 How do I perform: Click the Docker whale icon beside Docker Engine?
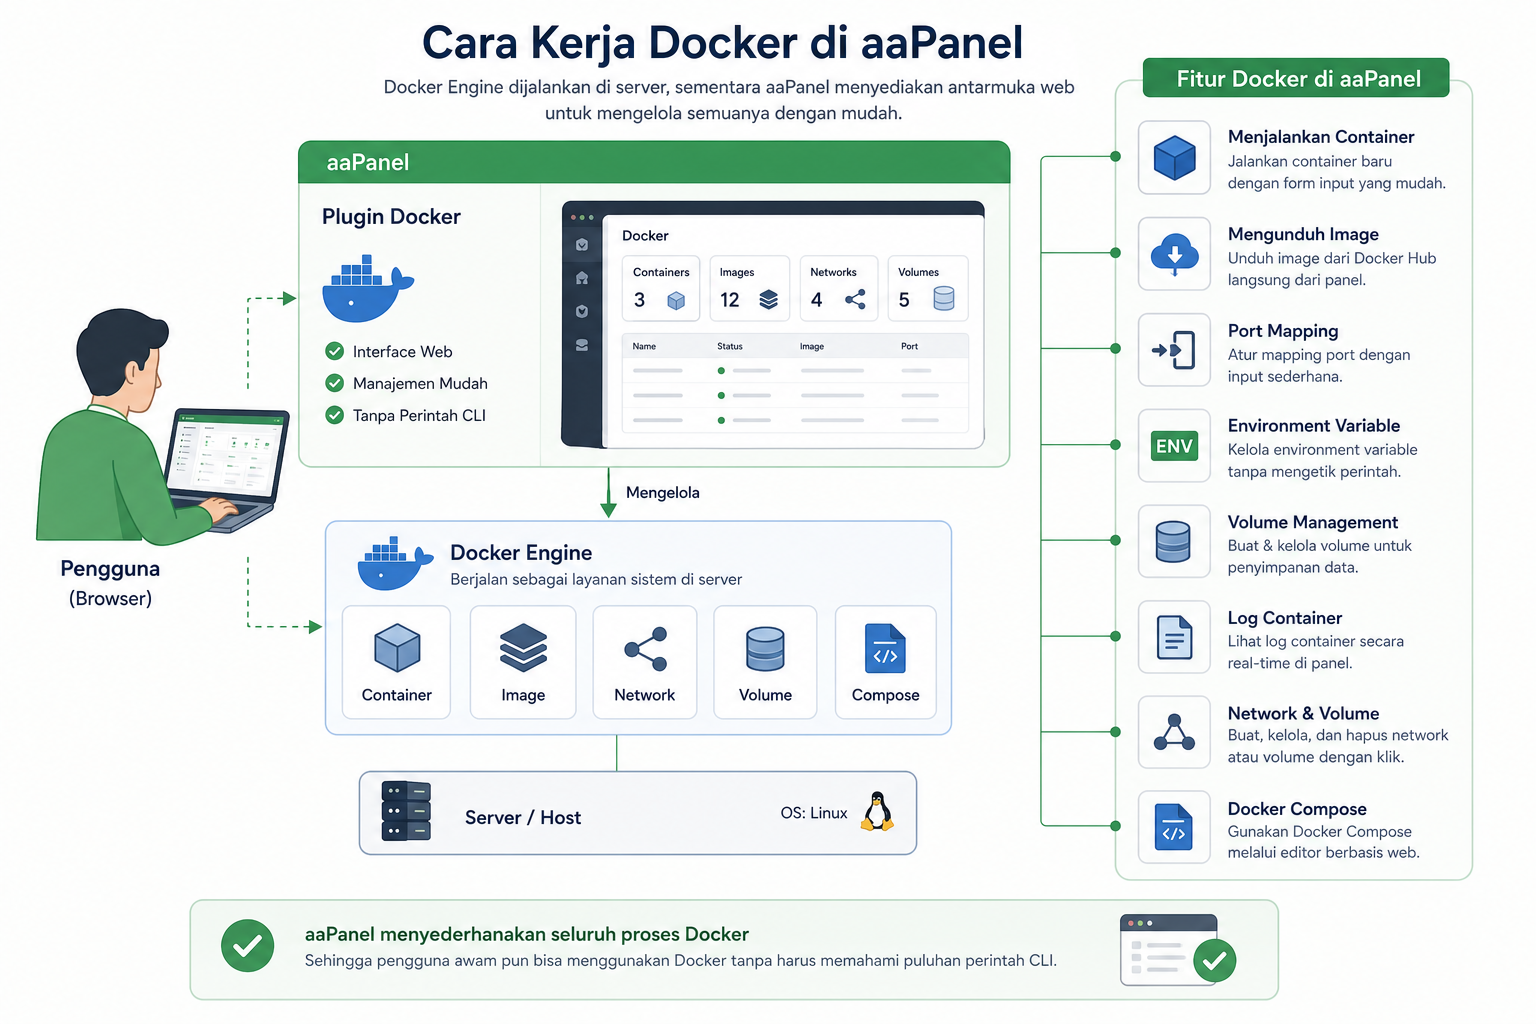click(x=395, y=564)
